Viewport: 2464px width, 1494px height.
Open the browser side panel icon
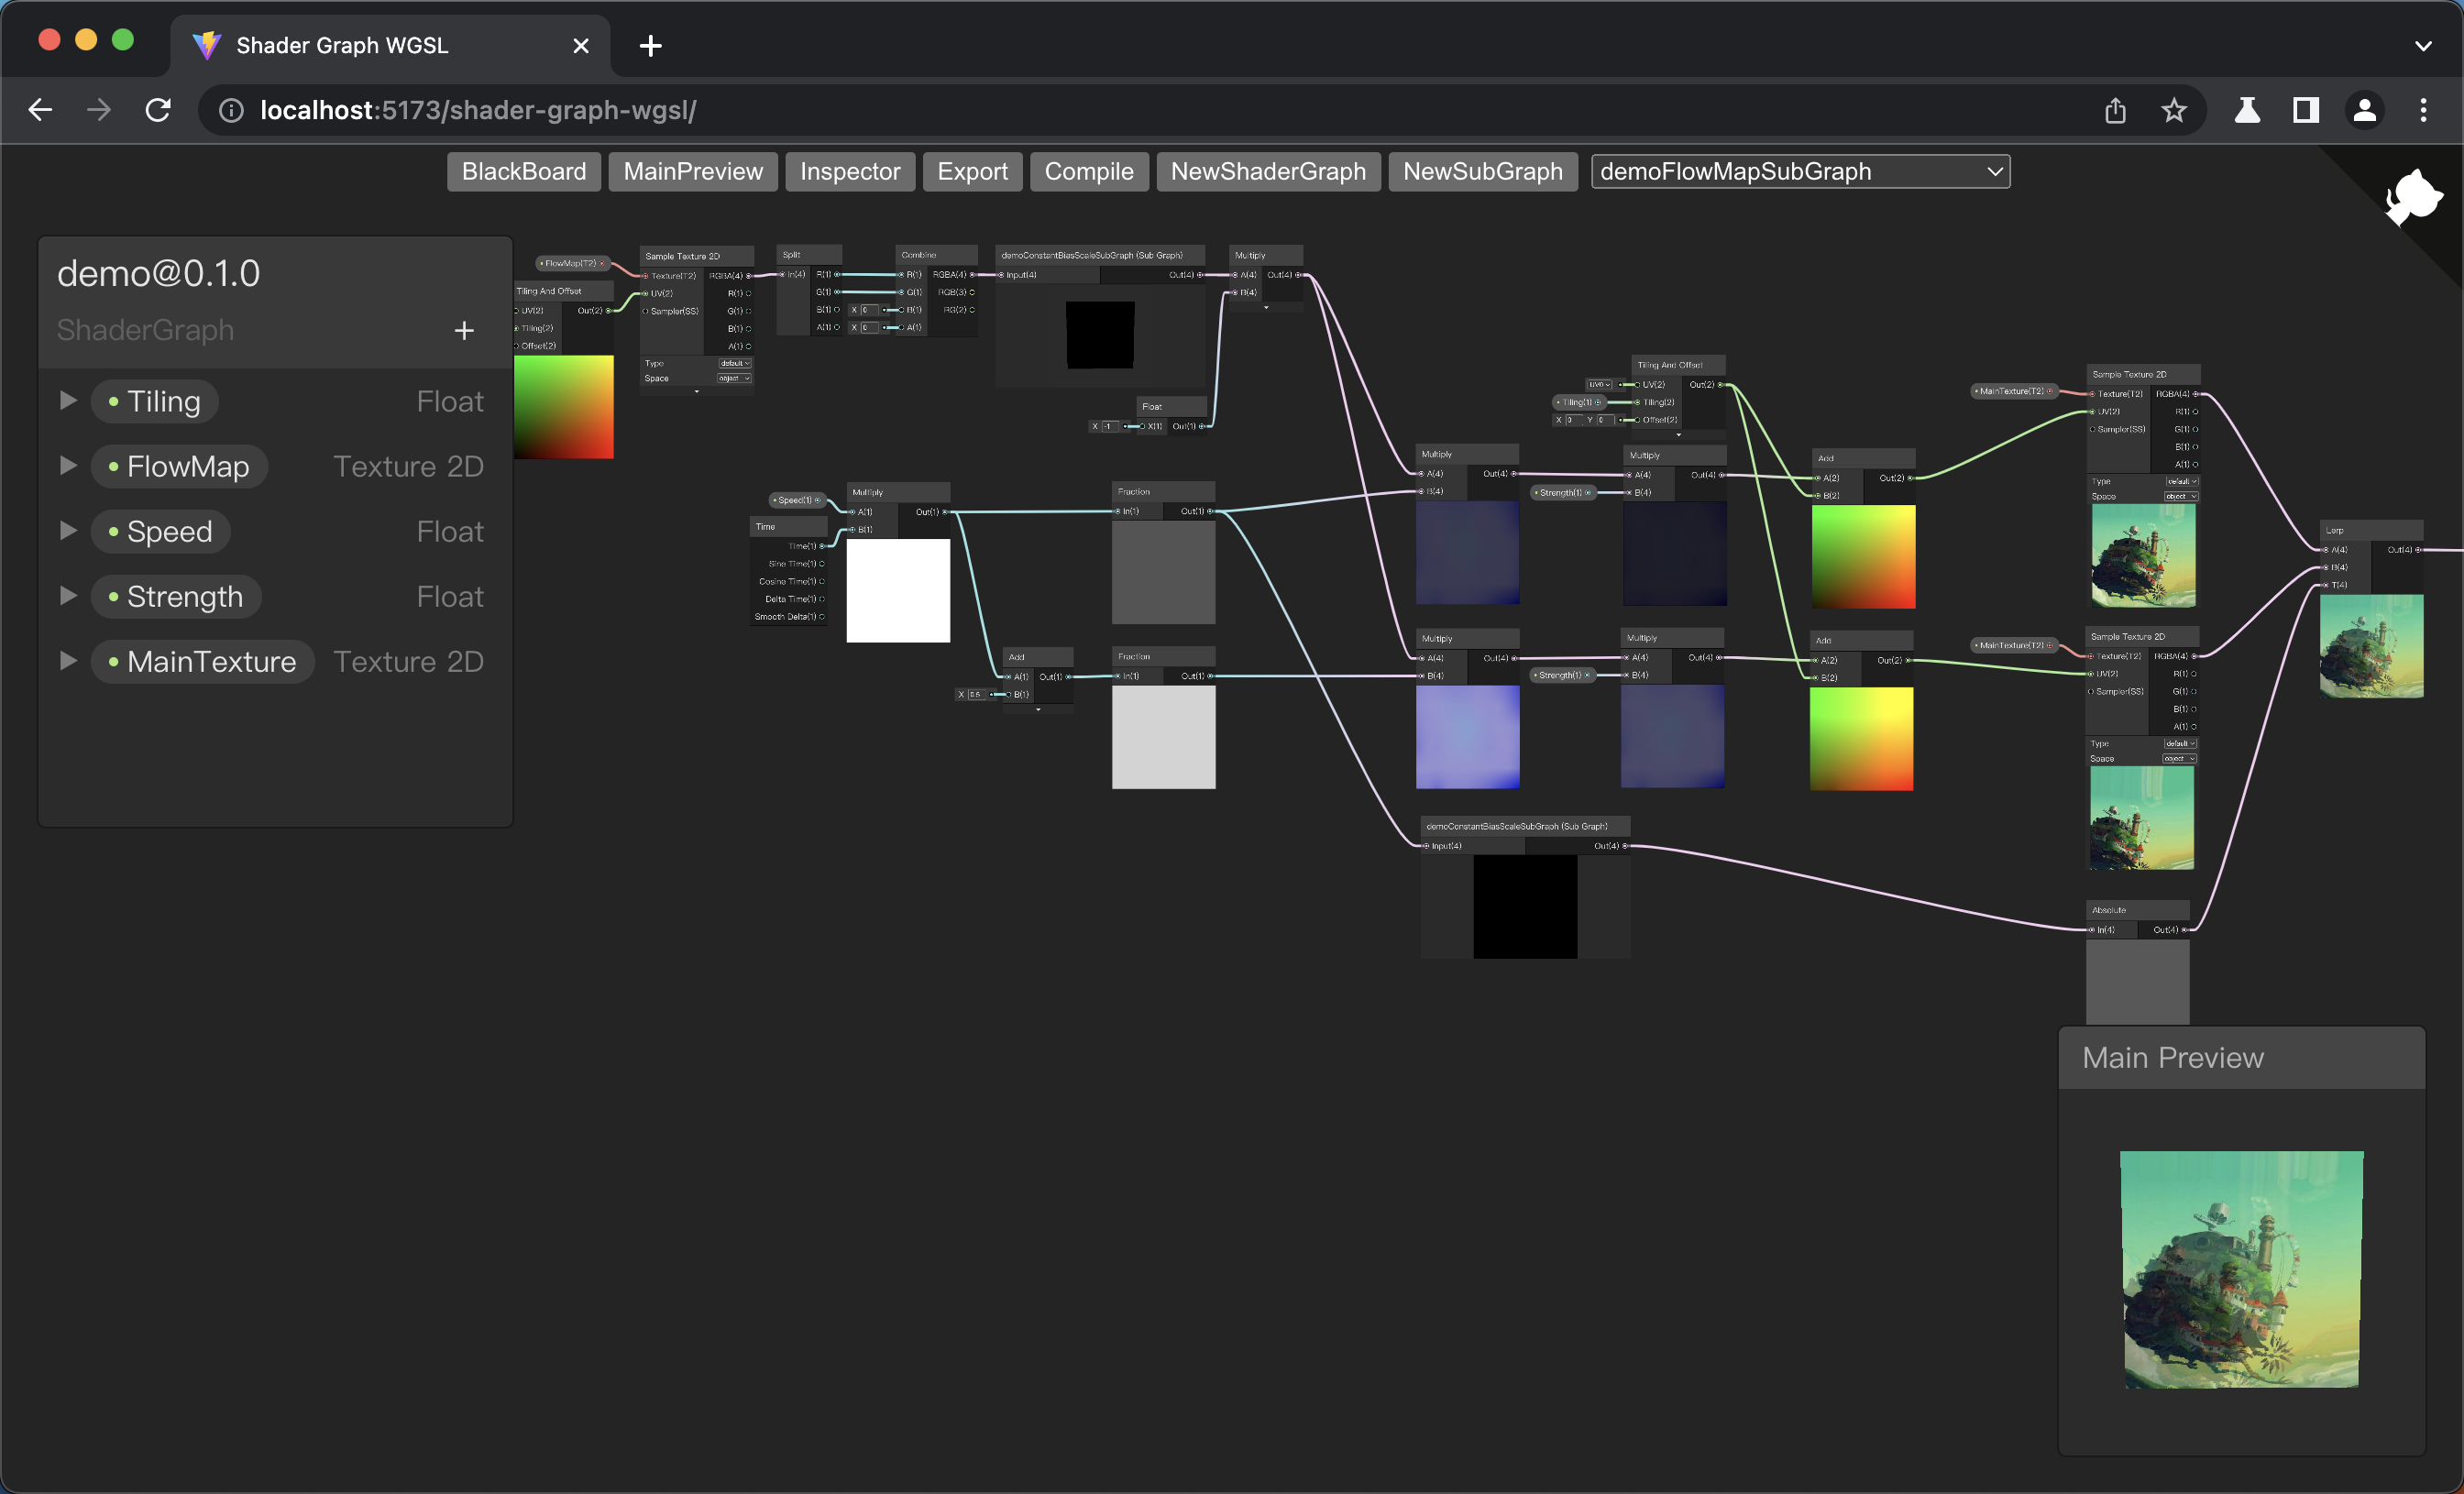pos(2306,110)
